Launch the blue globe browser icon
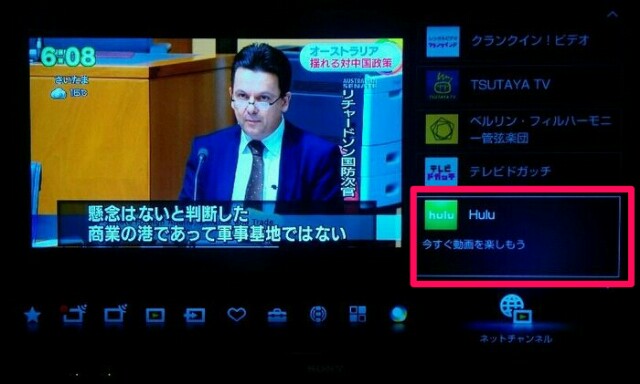640x384 pixels. coord(398,314)
